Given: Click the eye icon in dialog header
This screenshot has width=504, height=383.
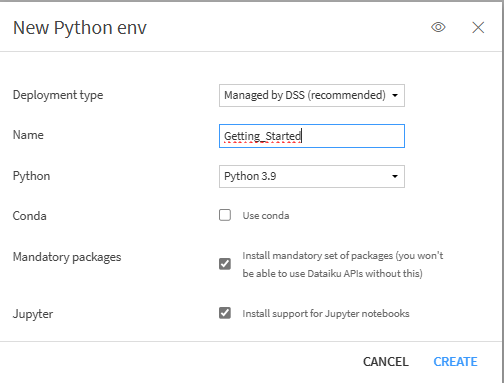Looking at the screenshot, I should (x=438, y=27).
